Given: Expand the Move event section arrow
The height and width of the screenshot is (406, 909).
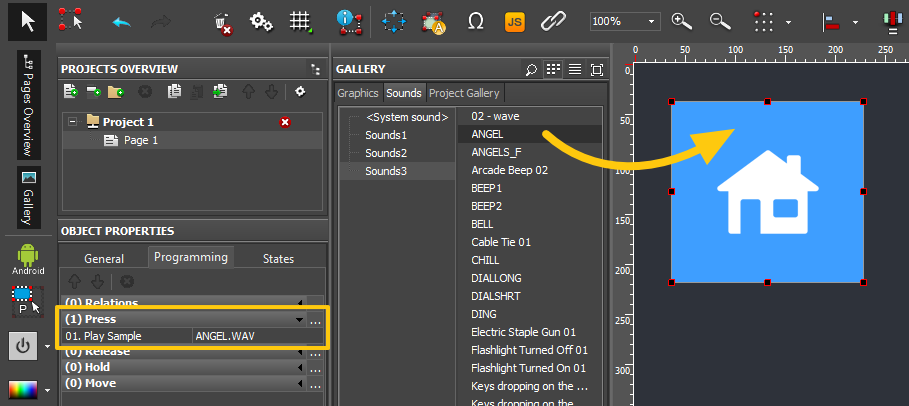Looking at the screenshot, I should point(299,383).
